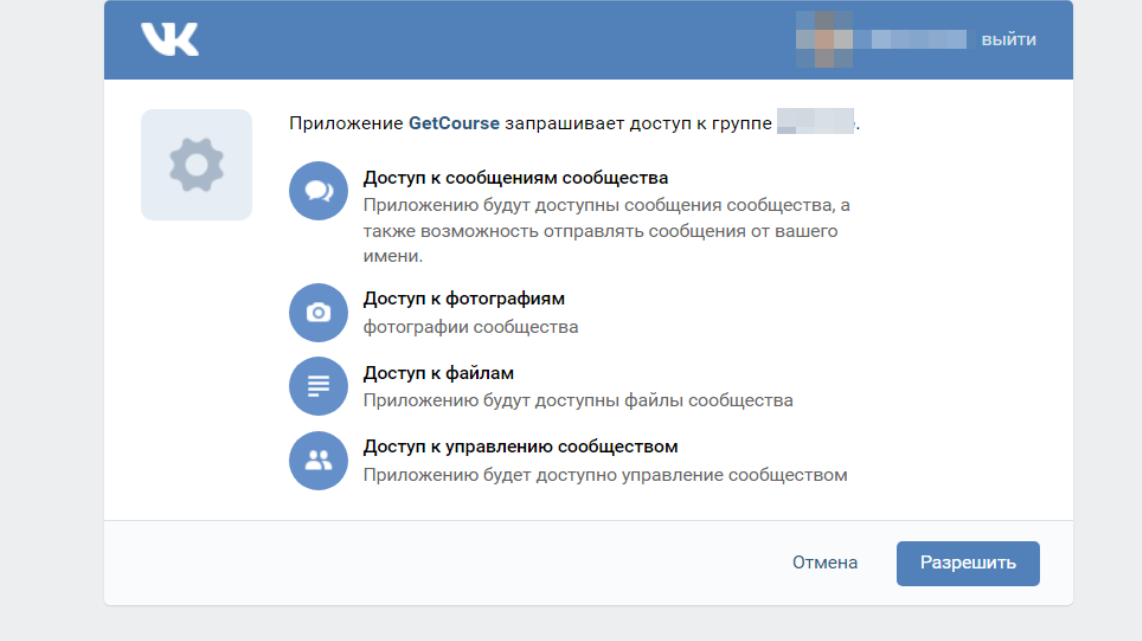Click the description фотографии сообщества
The image size is (1142, 641).
pos(470,327)
